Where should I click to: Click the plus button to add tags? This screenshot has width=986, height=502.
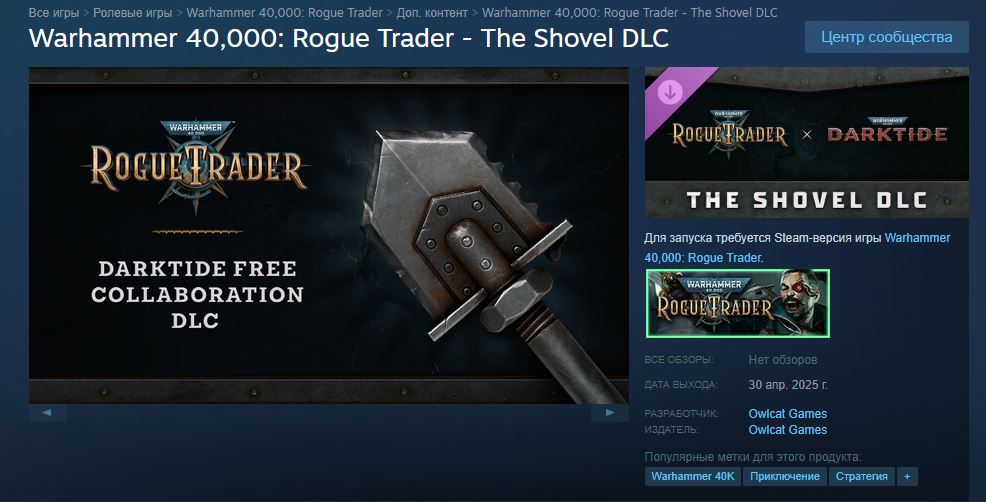(907, 476)
